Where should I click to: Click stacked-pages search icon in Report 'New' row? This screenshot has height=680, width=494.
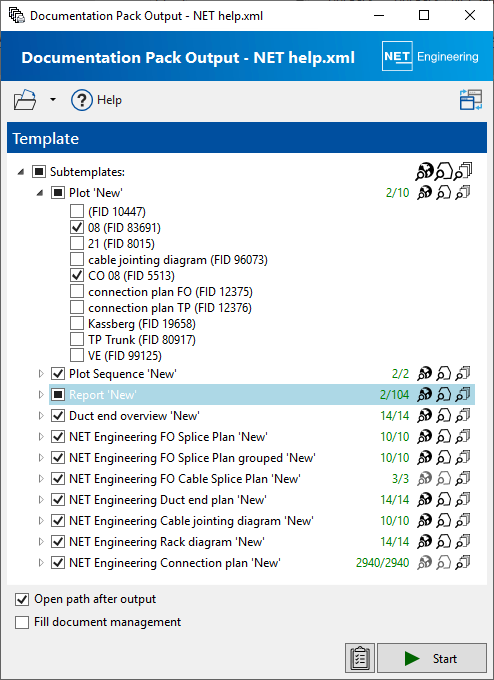coord(462,394)
